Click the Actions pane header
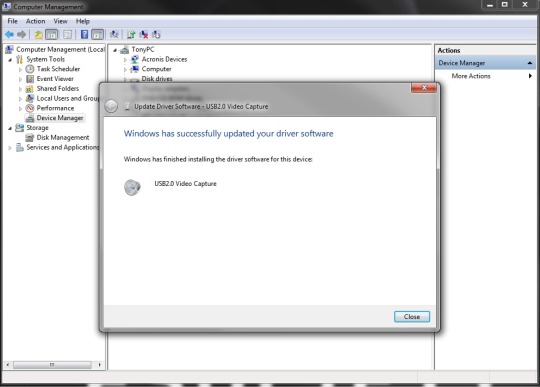 (x=485, y=50)
